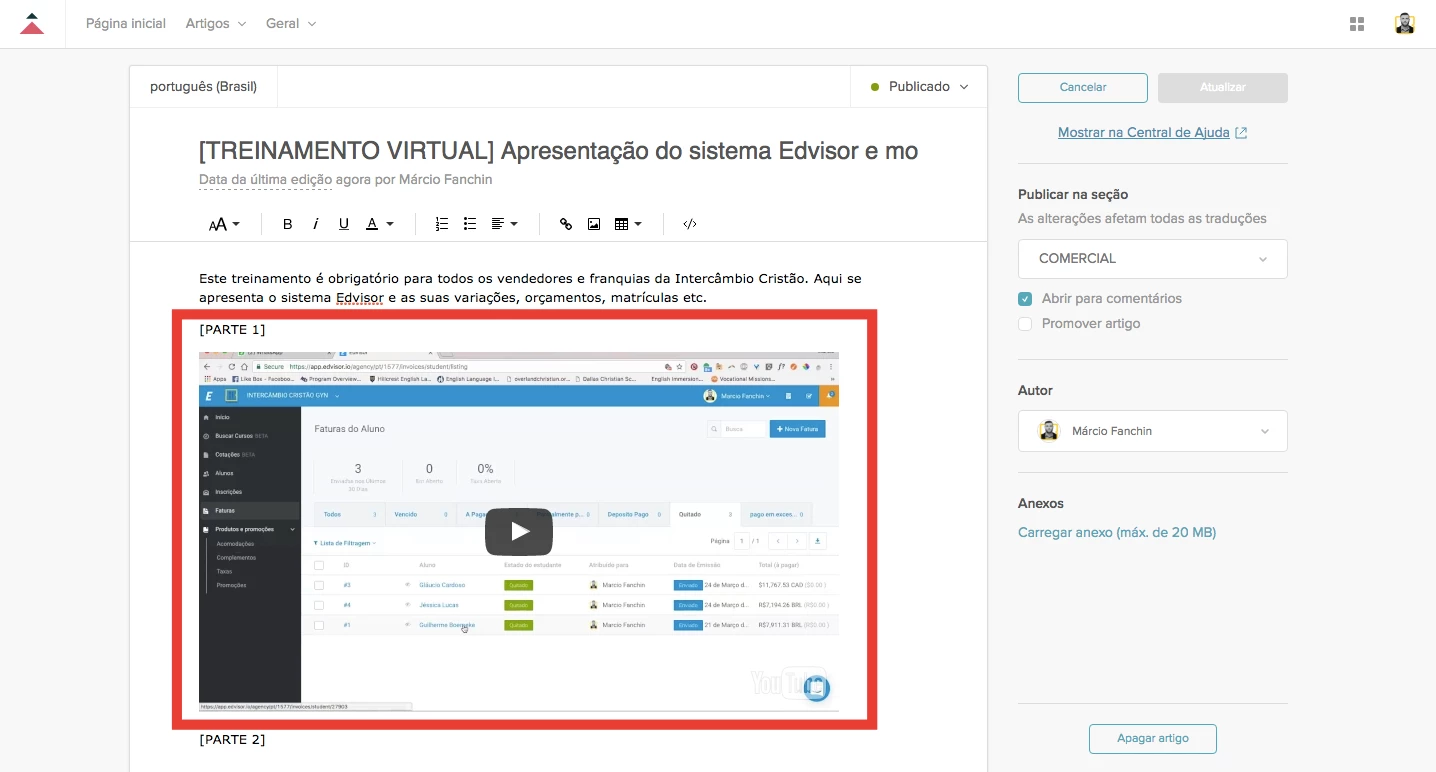Open Mostrar na Central de Ajuda link
Screen dimensions: 1436x772
click(1153, 133)
